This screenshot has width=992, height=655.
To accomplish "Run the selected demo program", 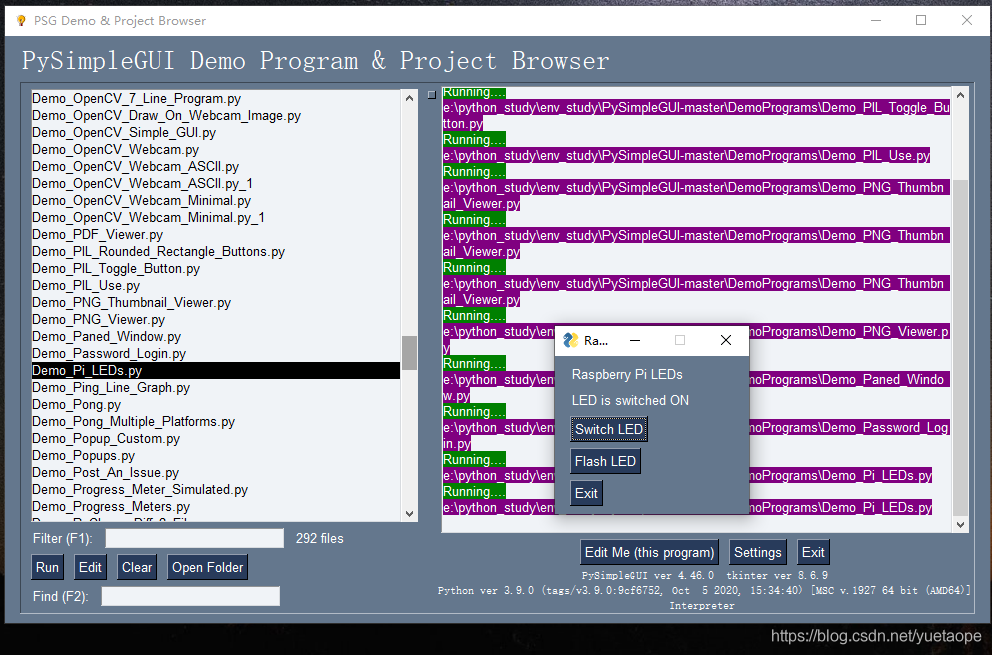I will (47, 568).
